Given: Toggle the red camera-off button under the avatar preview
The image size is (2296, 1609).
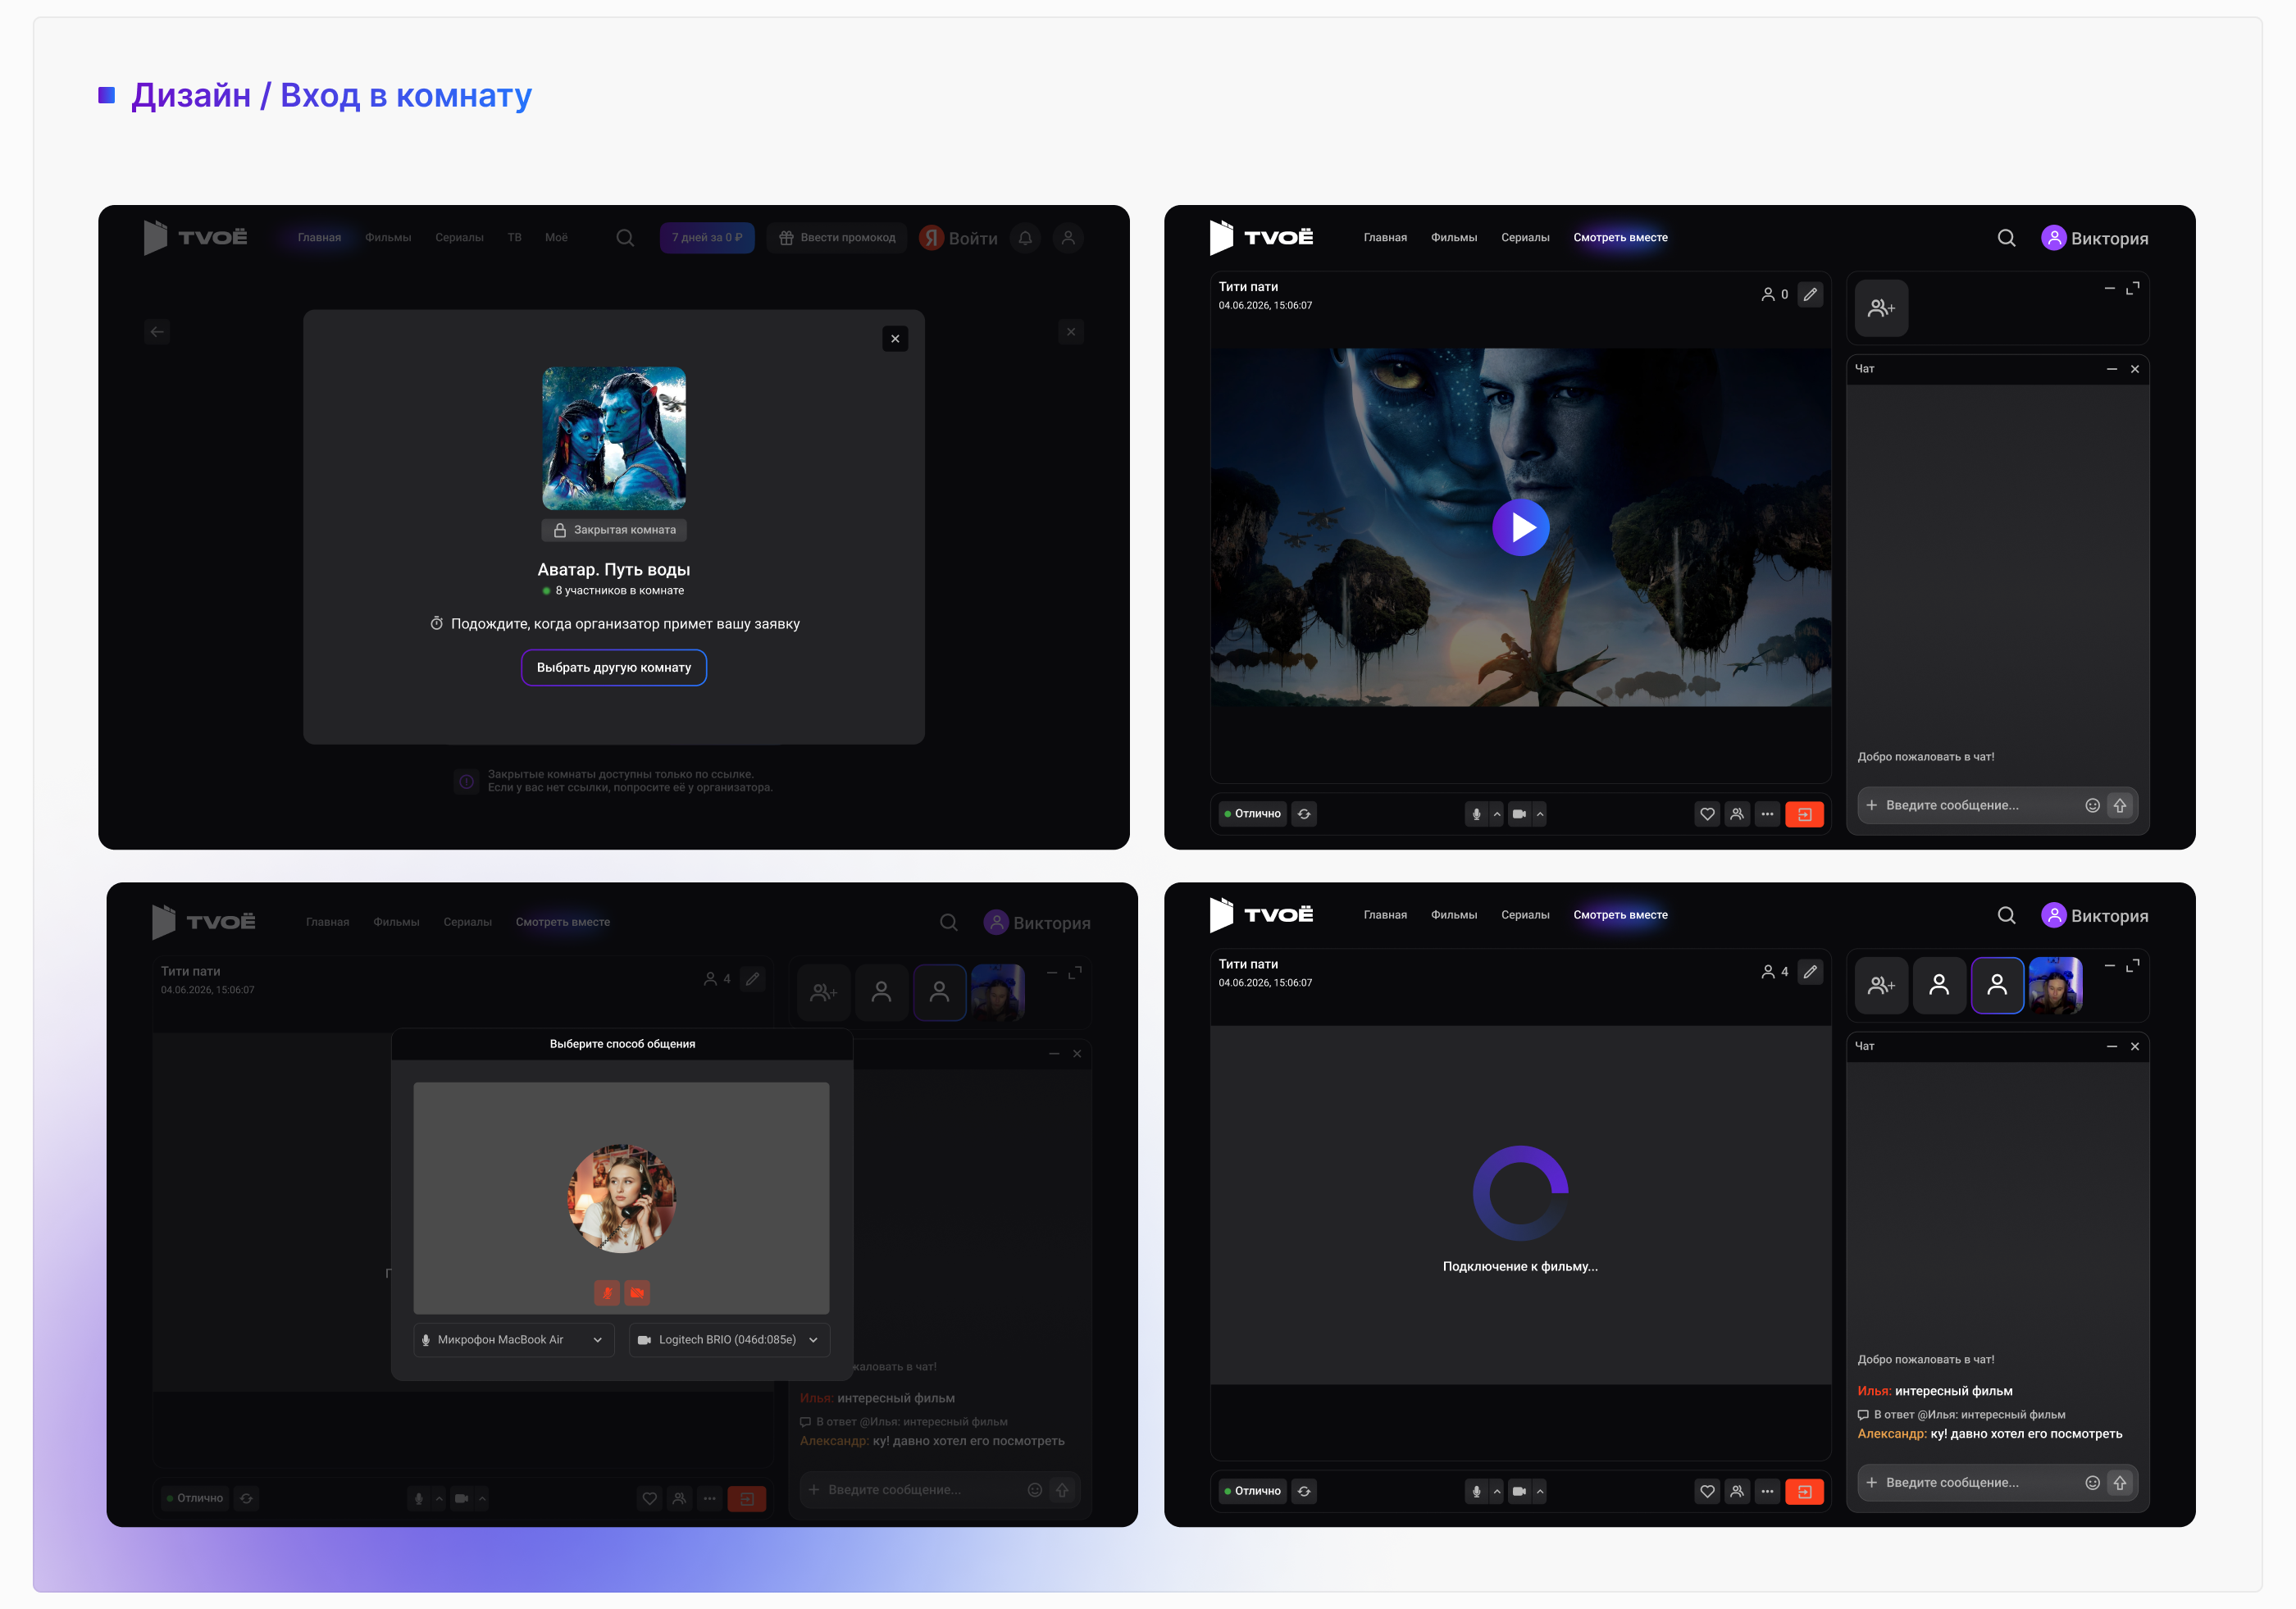Looking at the screenshot, I should pyautogui.click(x=637, y=1292).
